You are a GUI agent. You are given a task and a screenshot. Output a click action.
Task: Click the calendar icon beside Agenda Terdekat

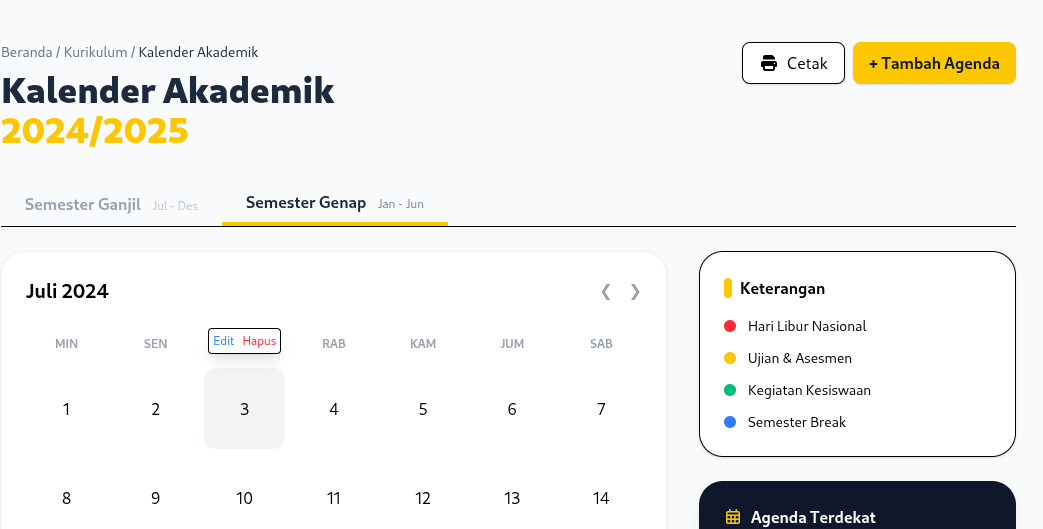tap(733, 517)
